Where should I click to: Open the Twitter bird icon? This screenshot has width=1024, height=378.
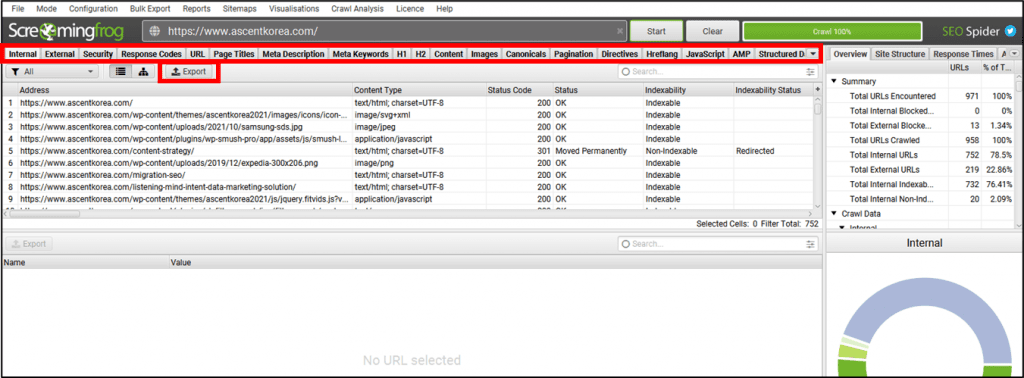coord(1011,31)
